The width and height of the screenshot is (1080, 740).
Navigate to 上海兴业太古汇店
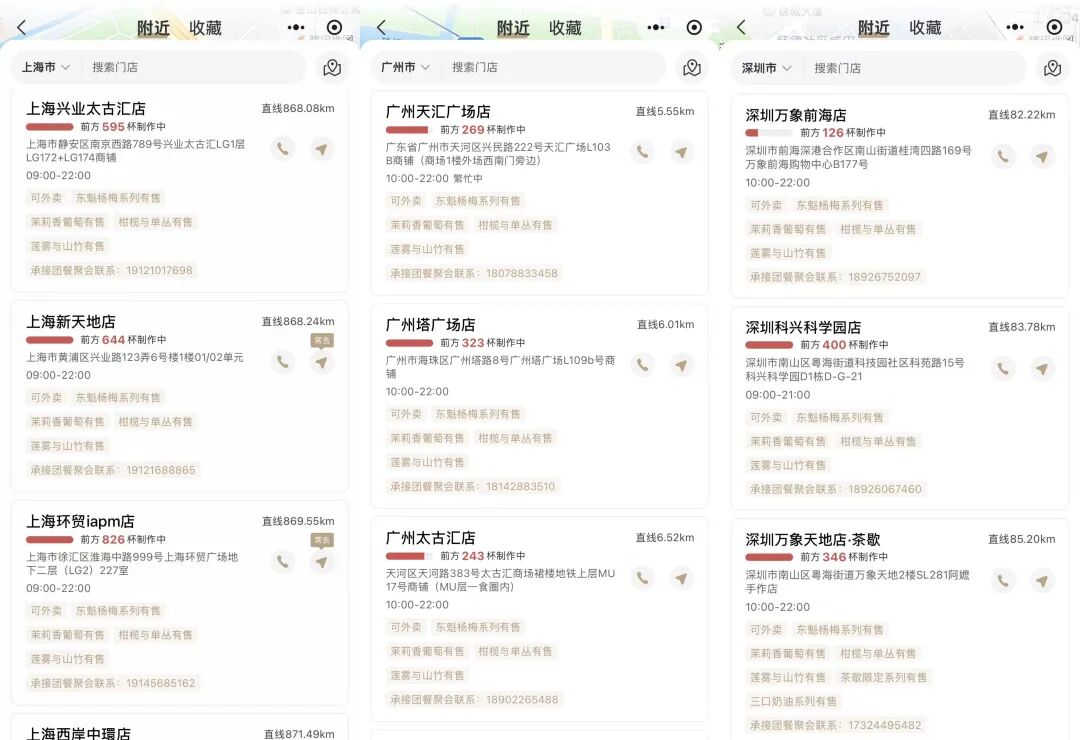tap(322, 149)
